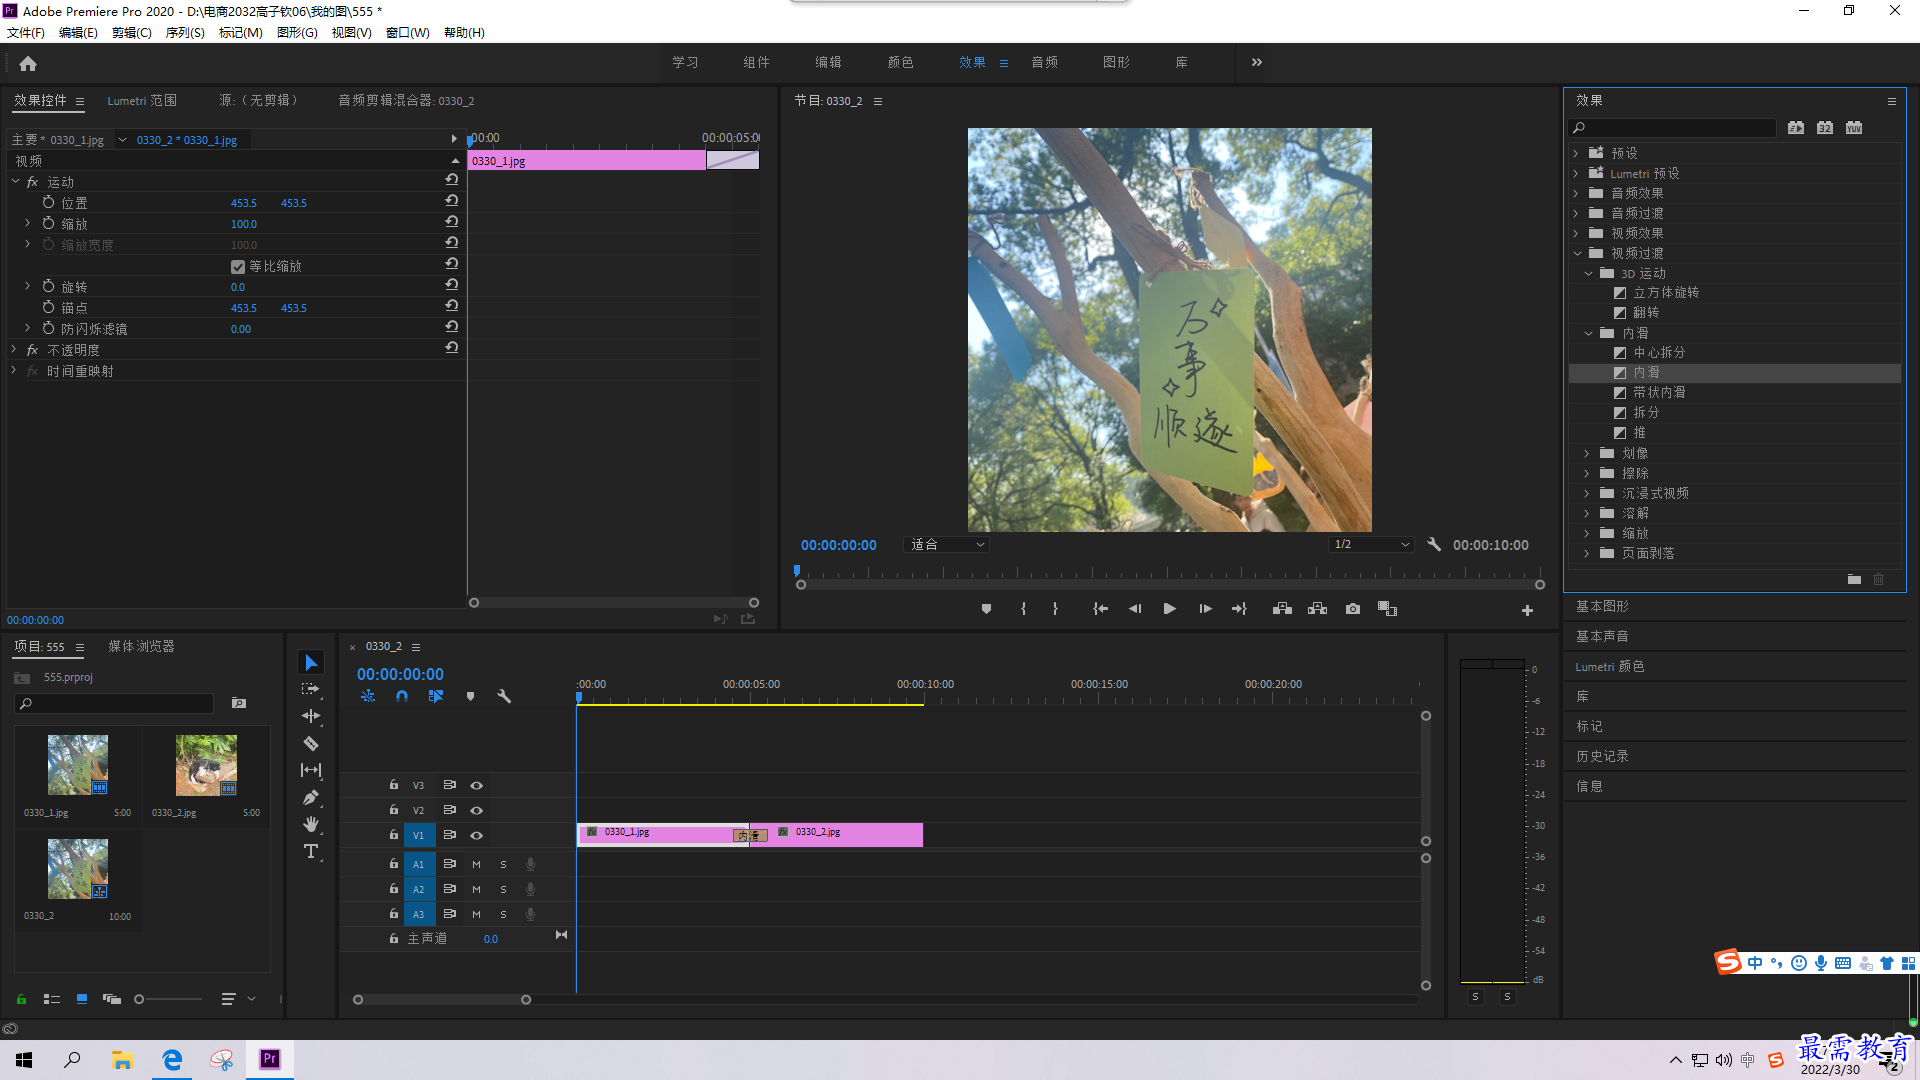Hide track V1 output eye icon
Viewport: 1920px width, 1080px height.
pyautogui.click(x=477, y=836)
